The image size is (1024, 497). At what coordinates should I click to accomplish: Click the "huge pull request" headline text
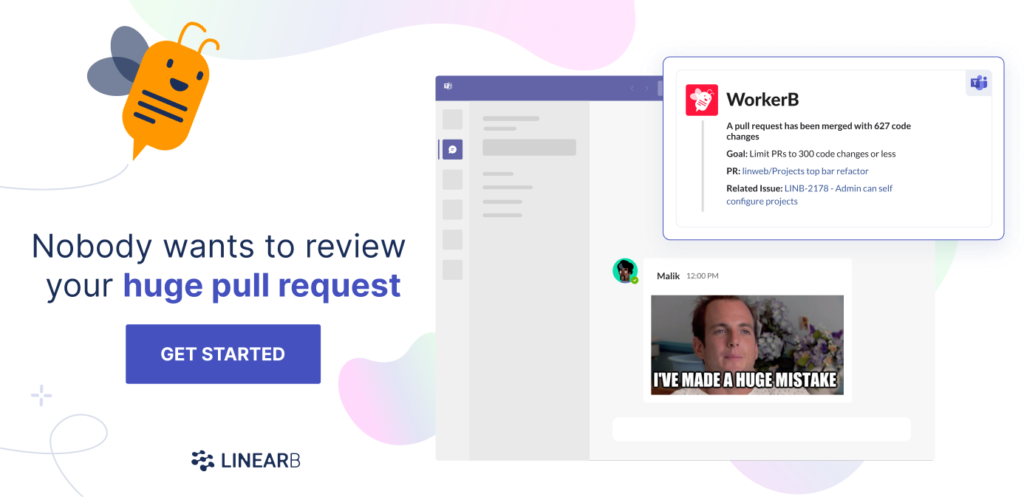262,285
